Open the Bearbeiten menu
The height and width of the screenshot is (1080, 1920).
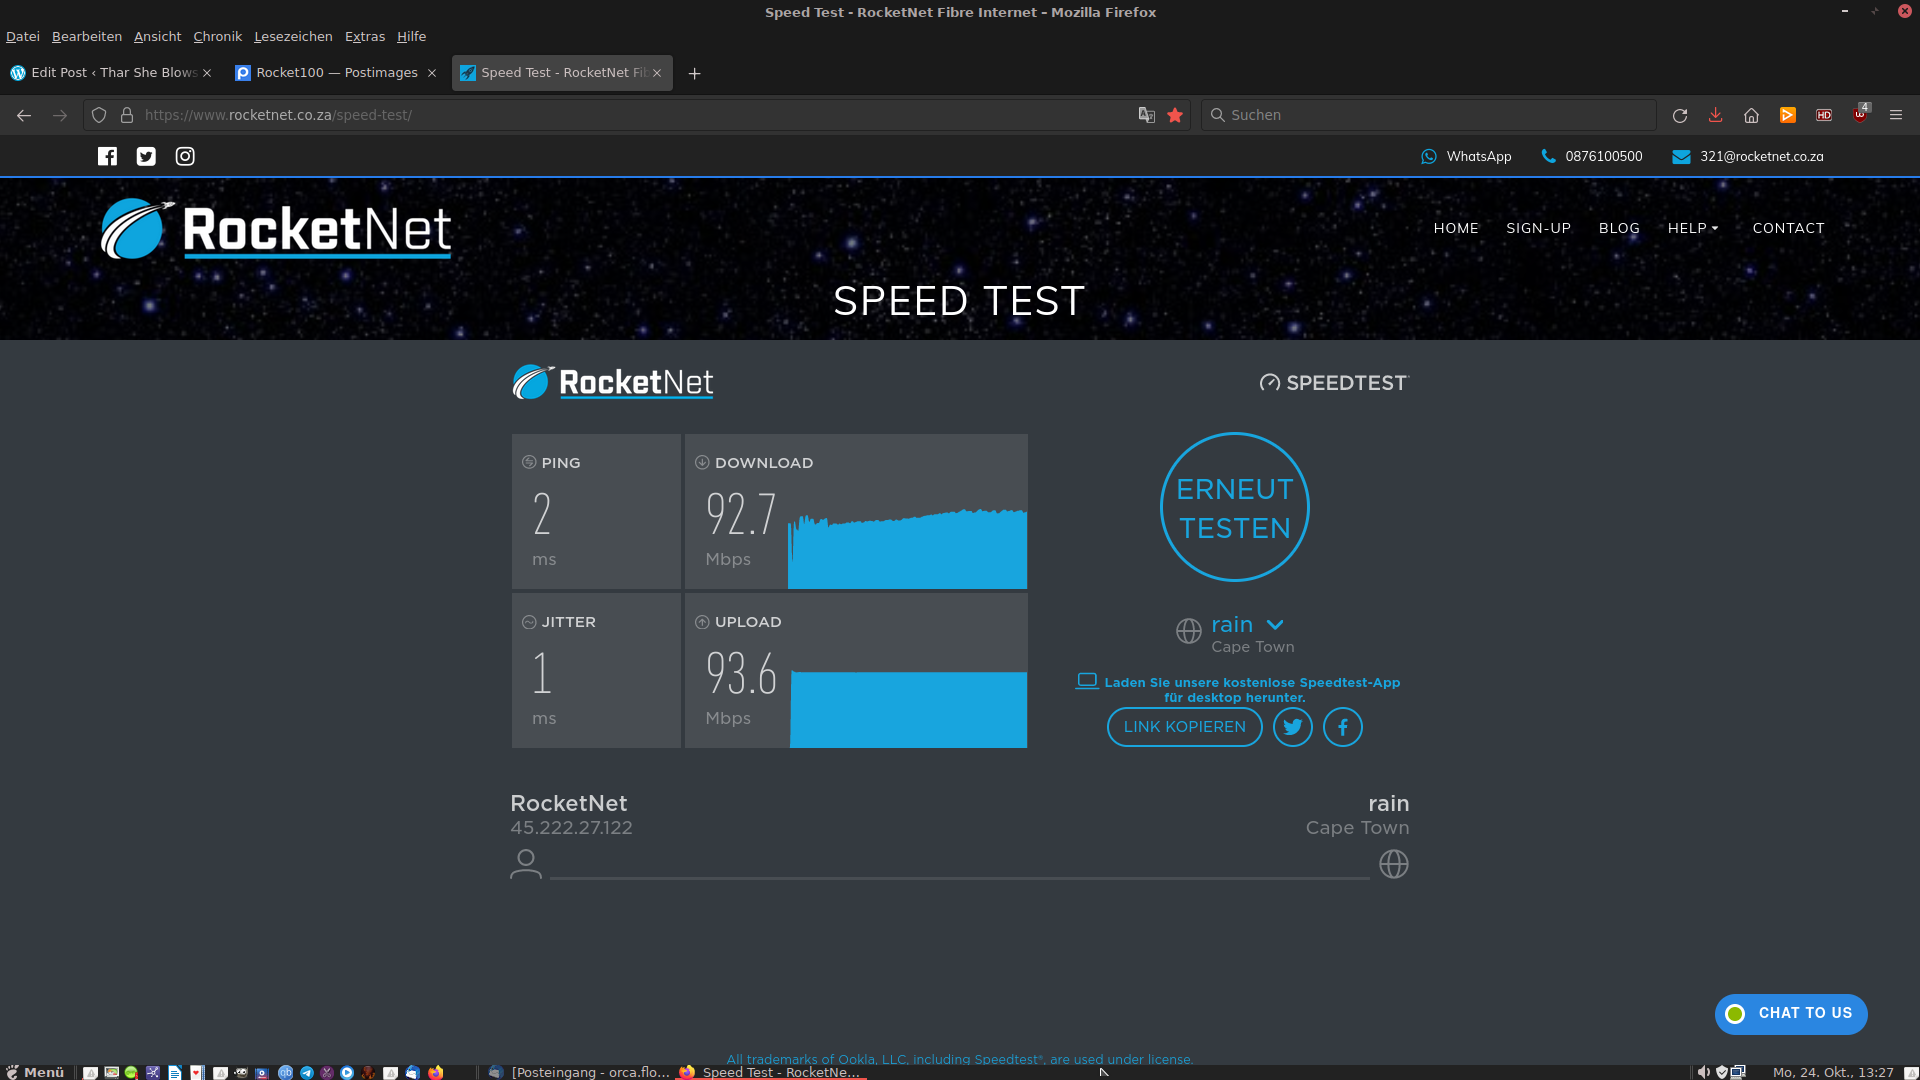tap(87, 36)
